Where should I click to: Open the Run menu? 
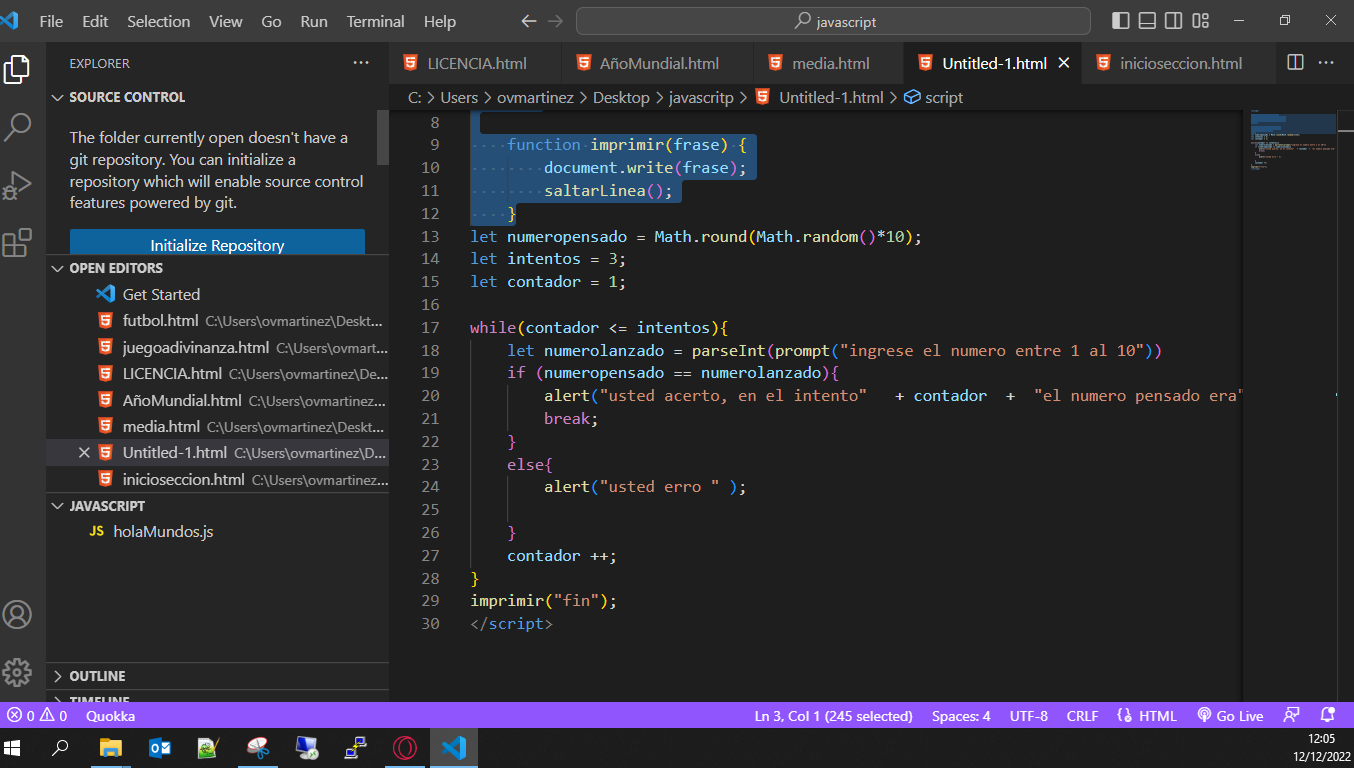coord(314,21)
